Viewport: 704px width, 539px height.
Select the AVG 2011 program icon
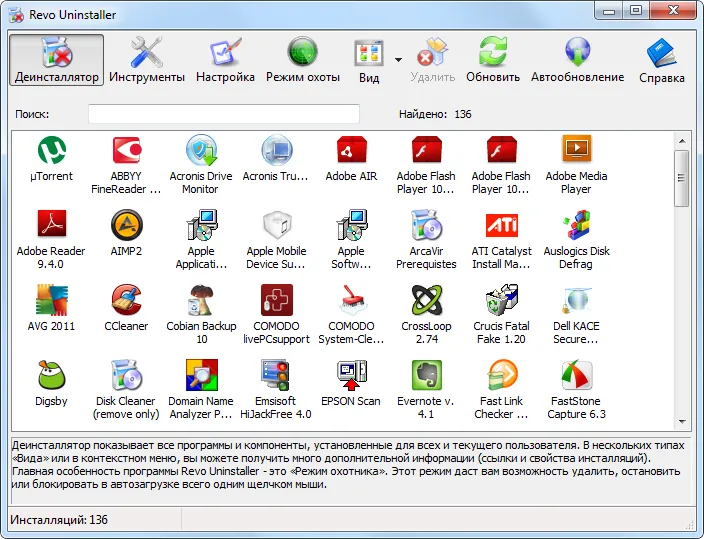point(52,300)
